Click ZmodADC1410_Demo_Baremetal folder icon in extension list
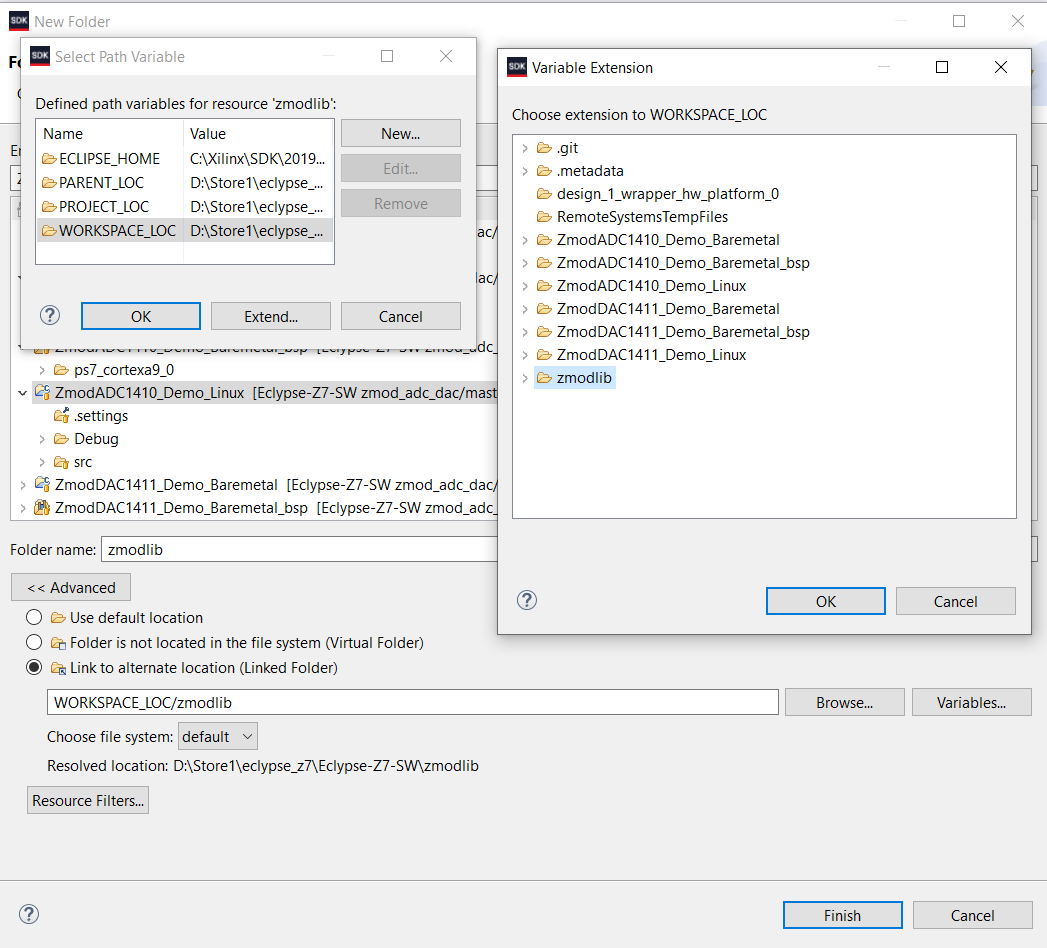The height and width of the screenshot is (948, 1047). point(545,240)
